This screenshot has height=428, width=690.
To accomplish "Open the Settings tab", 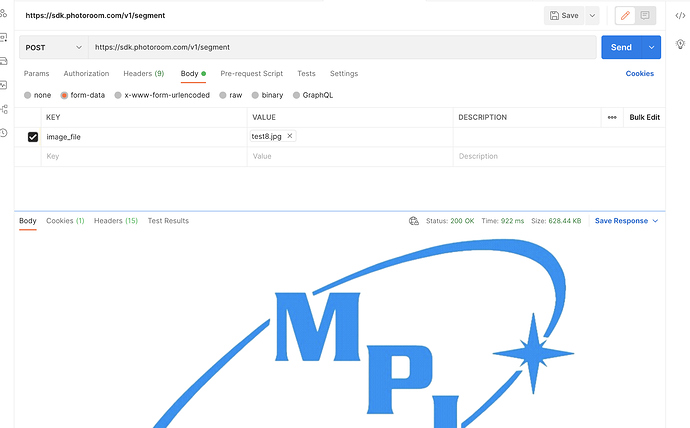I will point(344,73).
